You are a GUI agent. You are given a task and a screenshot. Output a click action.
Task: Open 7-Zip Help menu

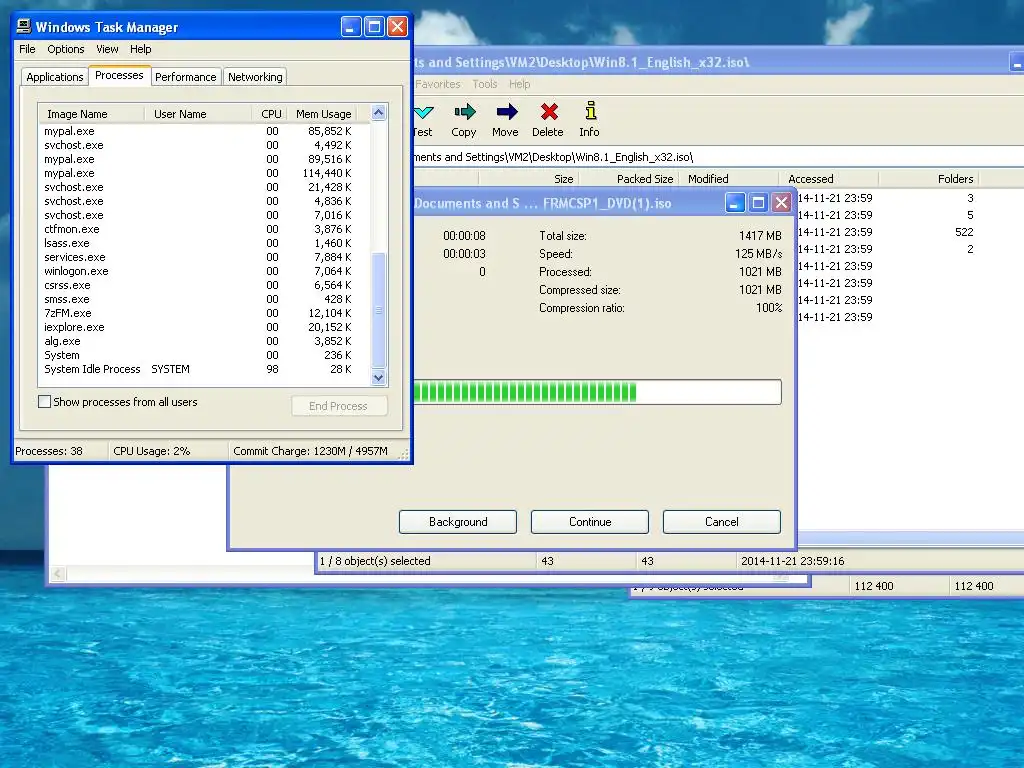pyautogui.click(x=520, y=84)
